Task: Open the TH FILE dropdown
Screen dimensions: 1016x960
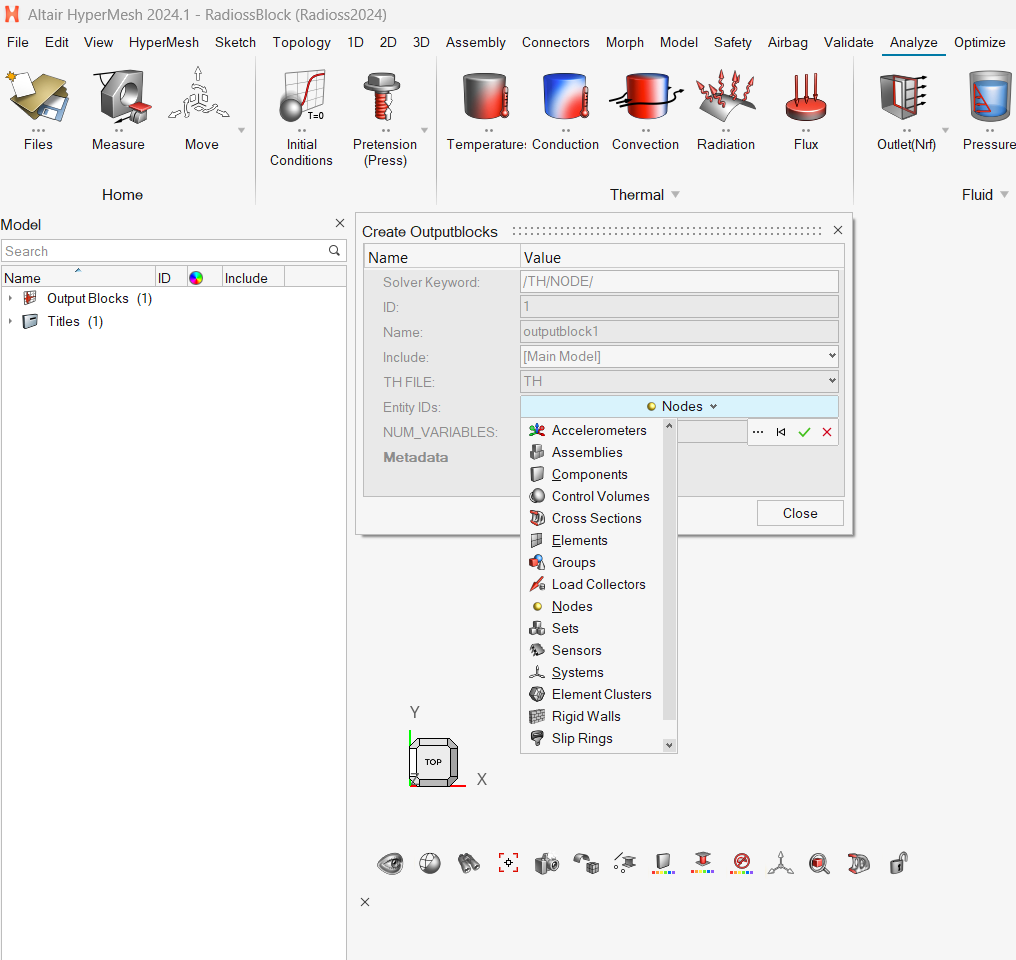Action: tap(679, 381)
